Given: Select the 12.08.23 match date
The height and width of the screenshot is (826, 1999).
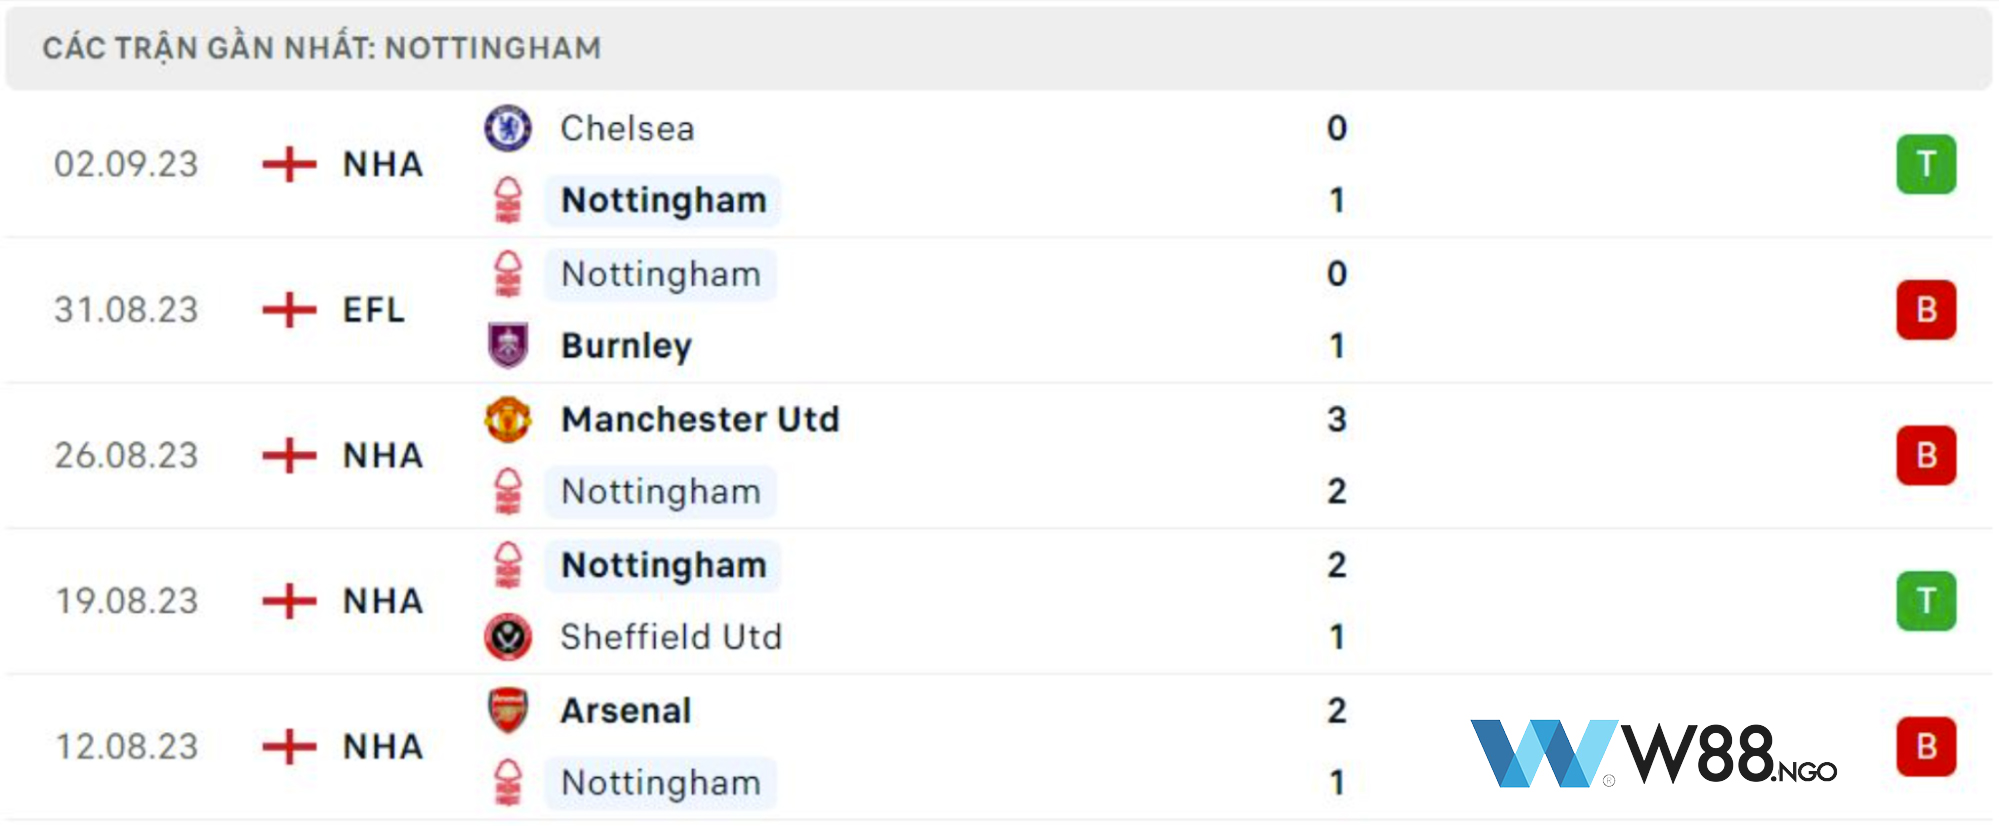Looking at the screenshot, I should [x=127, y=747].
